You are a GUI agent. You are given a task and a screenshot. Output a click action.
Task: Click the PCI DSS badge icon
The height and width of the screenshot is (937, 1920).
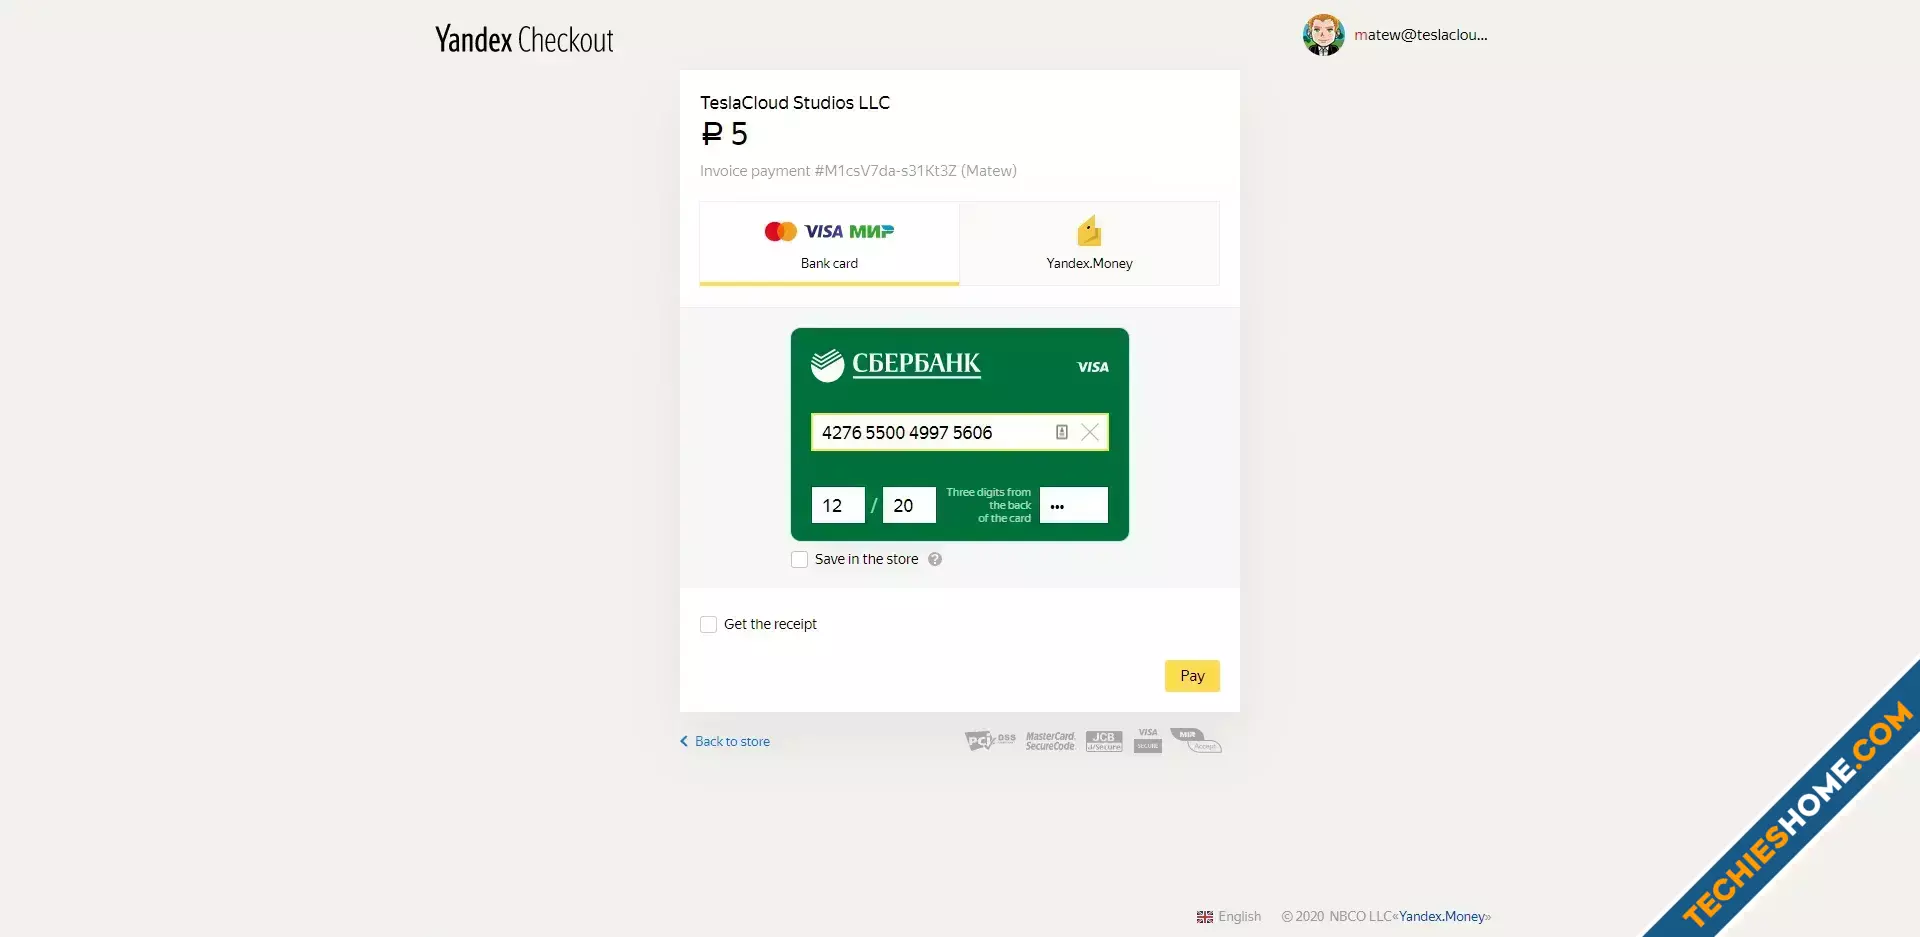990,740
